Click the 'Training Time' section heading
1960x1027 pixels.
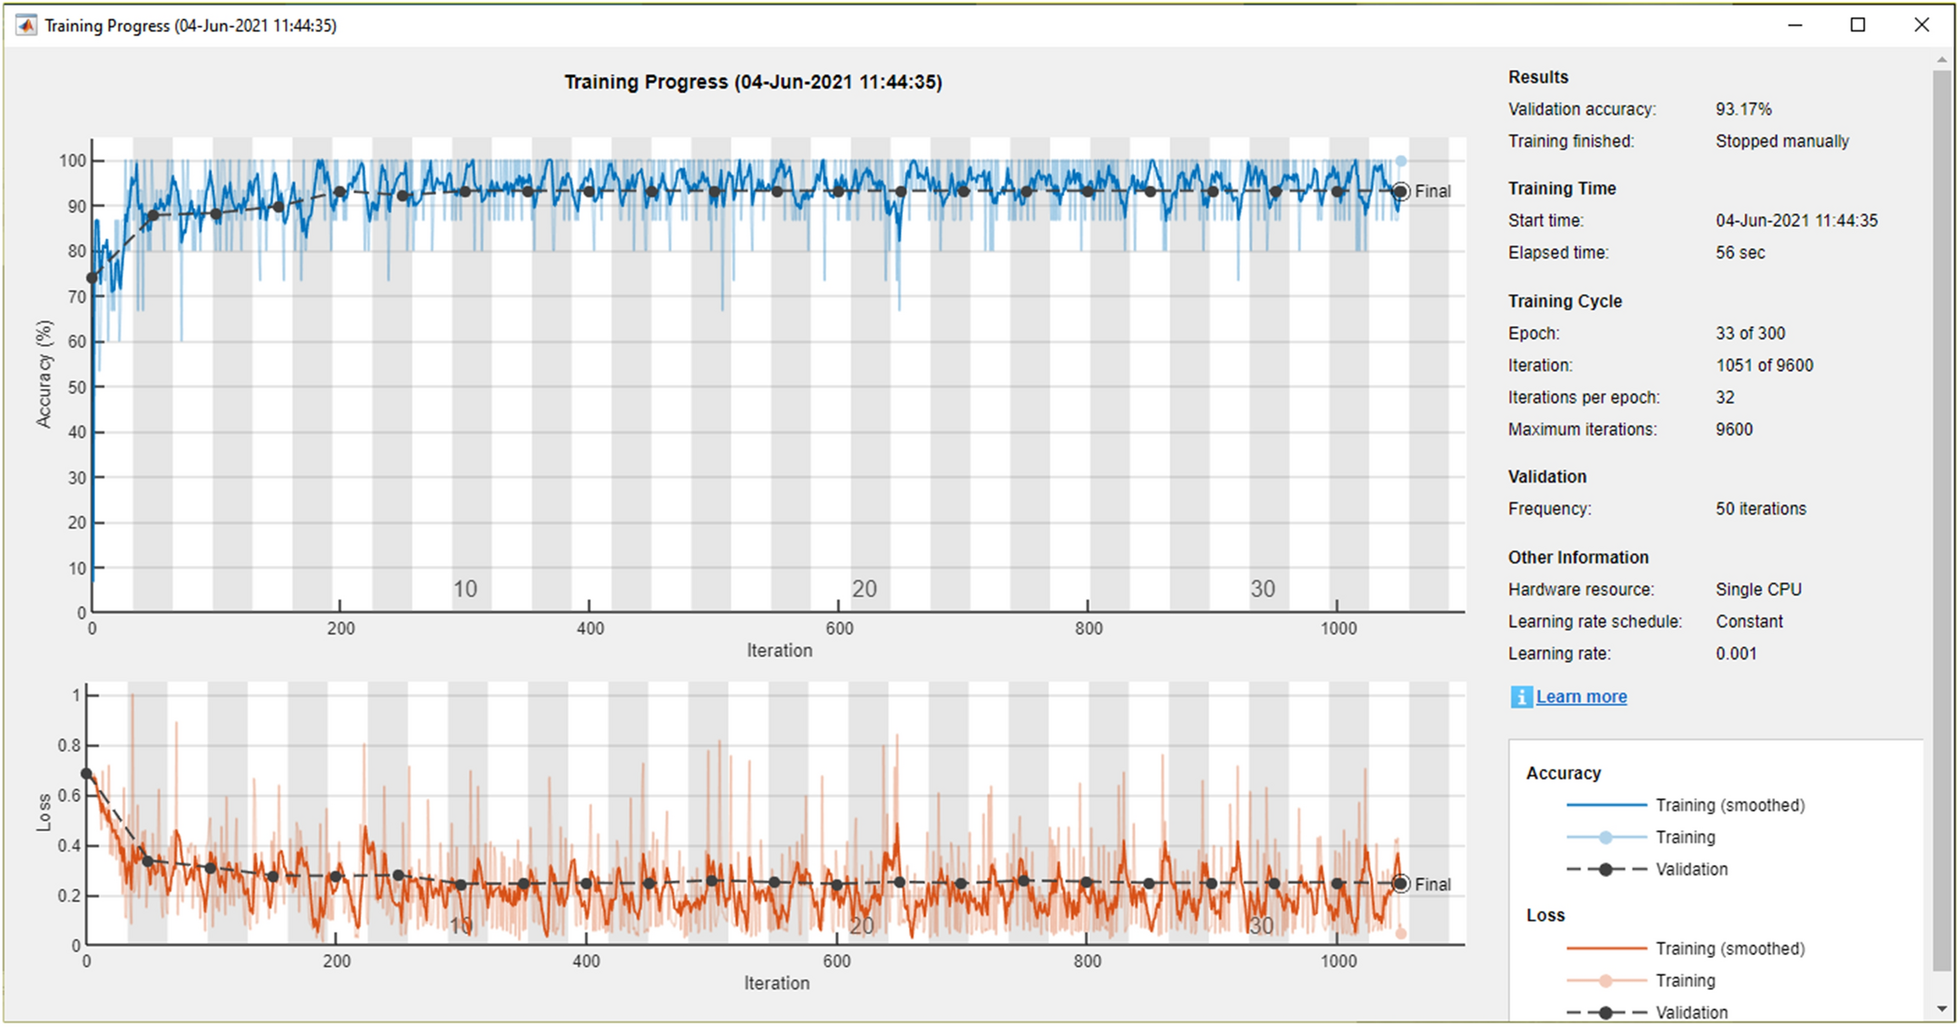tap(1562, 188)
